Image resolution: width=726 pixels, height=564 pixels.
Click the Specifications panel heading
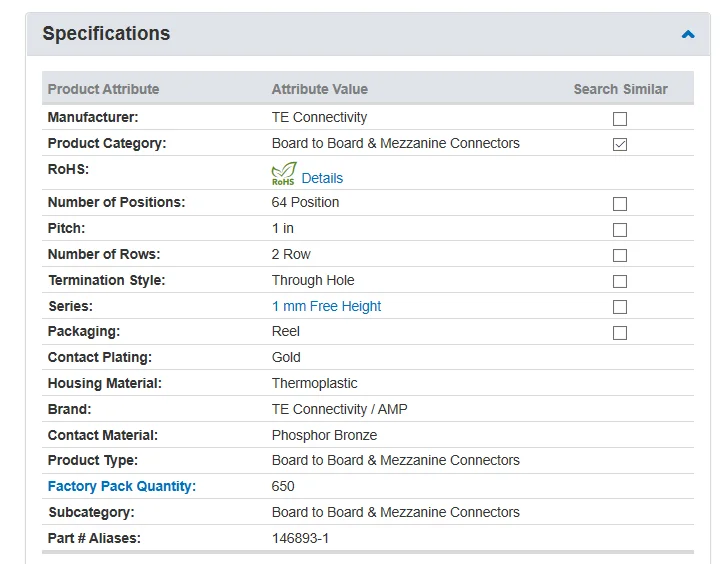click(x=106, y=34)
